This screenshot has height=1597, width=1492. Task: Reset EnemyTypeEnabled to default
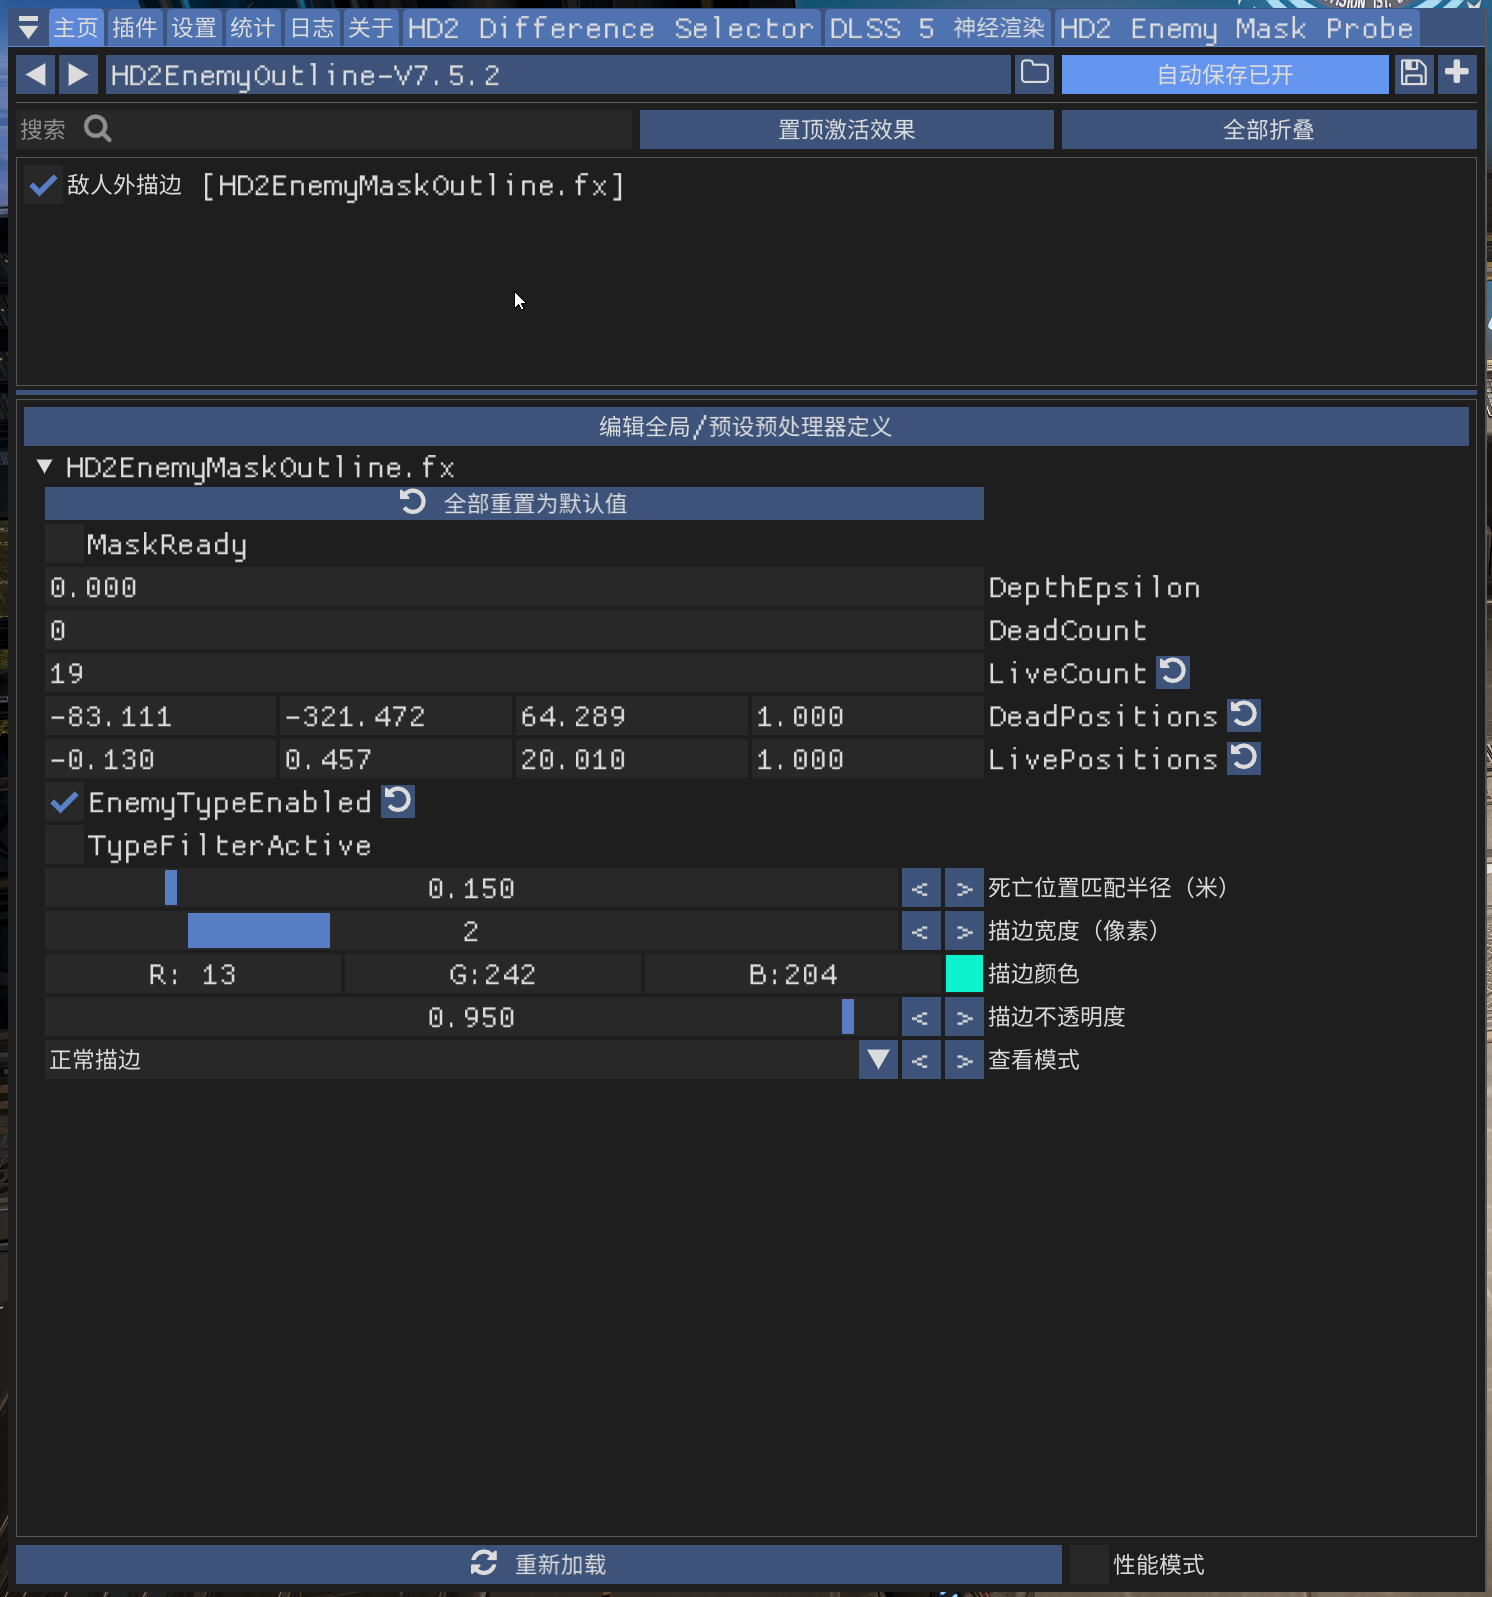[398, 801]
